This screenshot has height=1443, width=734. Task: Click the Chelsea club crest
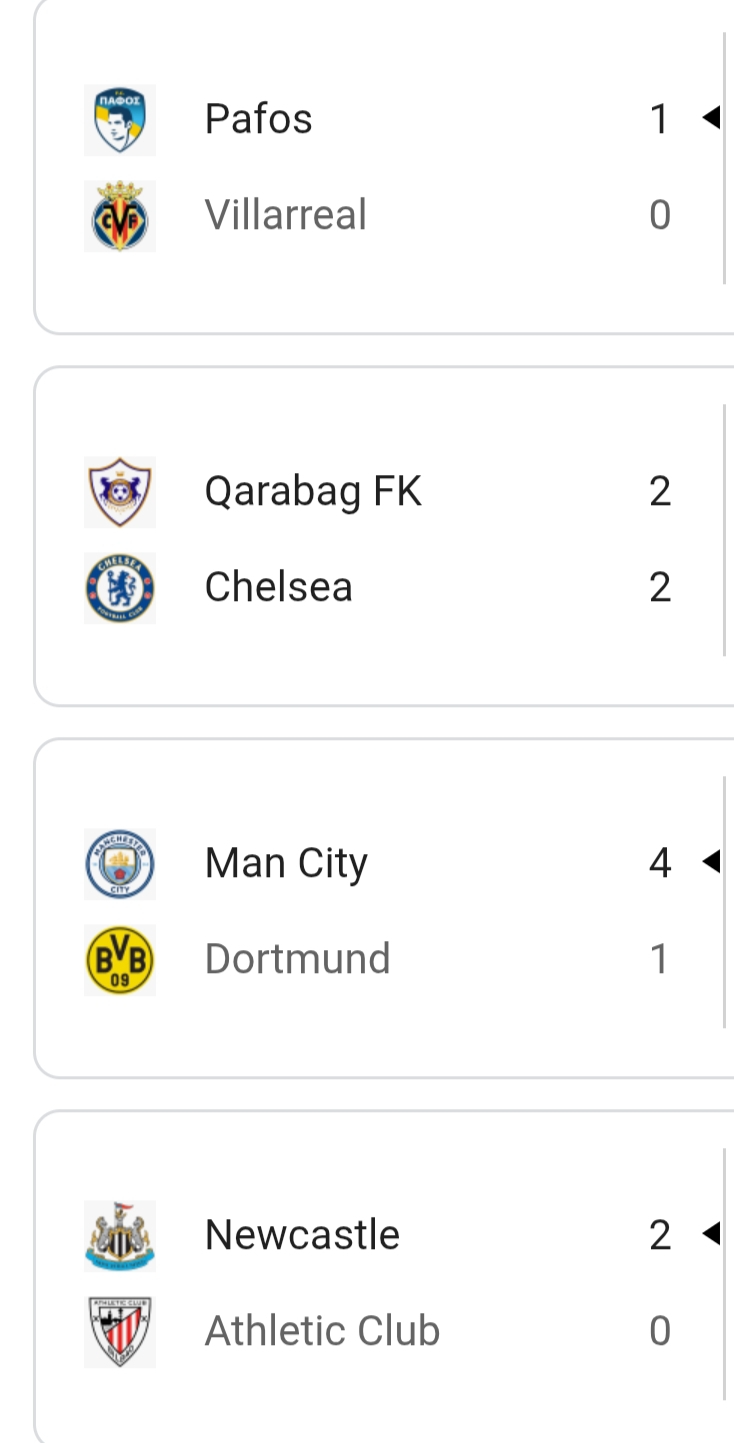120,588
